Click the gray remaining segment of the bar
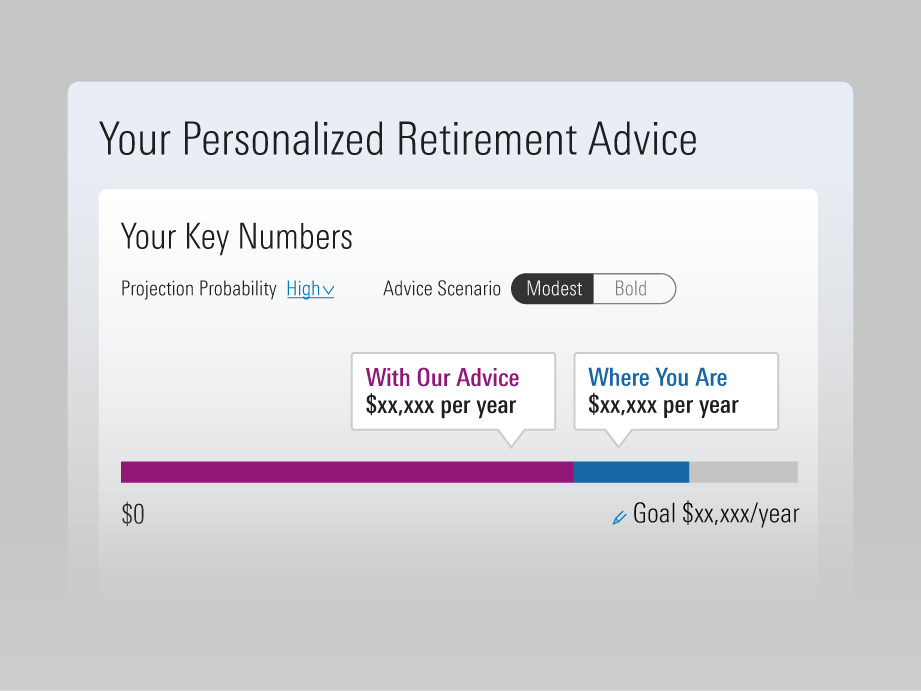This screenshot has height=691, width=921. [x=743, y=472]
